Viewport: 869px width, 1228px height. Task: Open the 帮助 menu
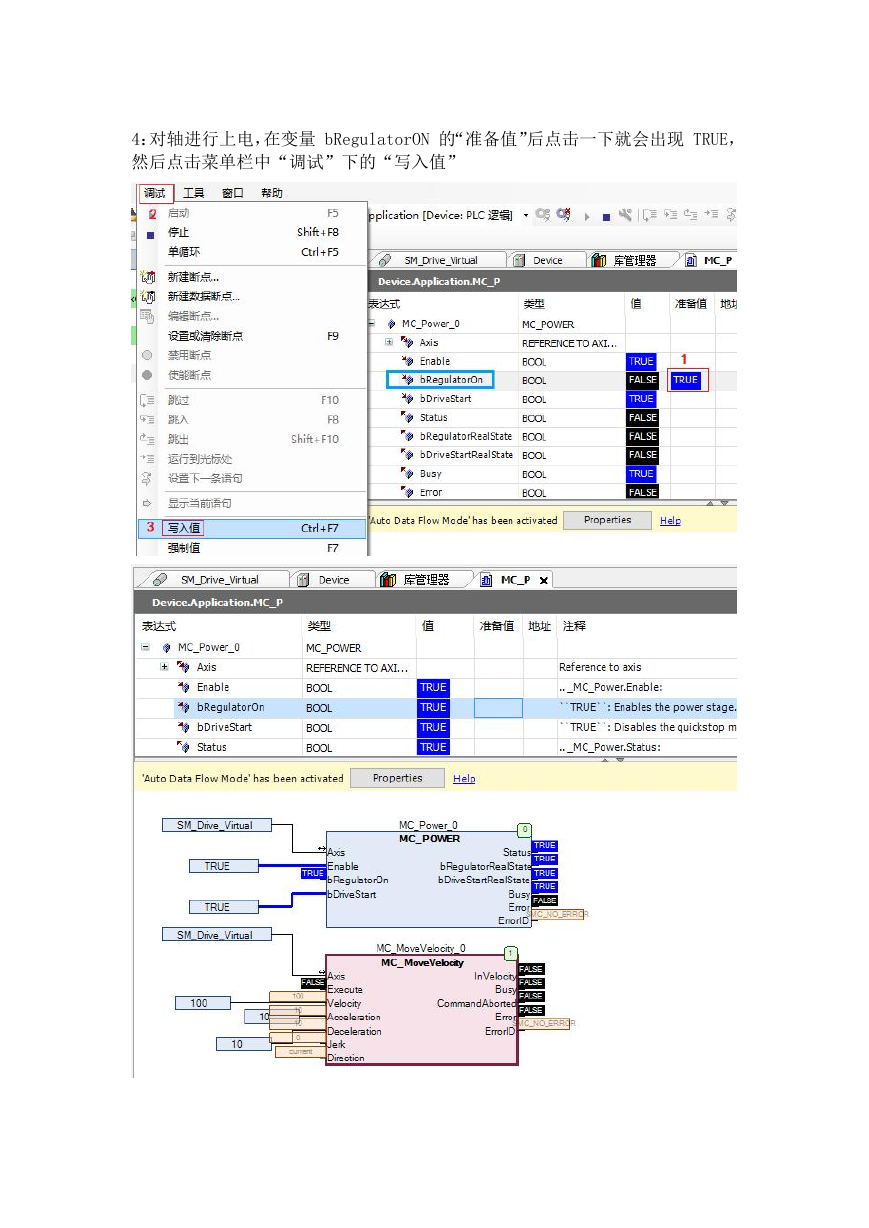(x=271, y=193)
